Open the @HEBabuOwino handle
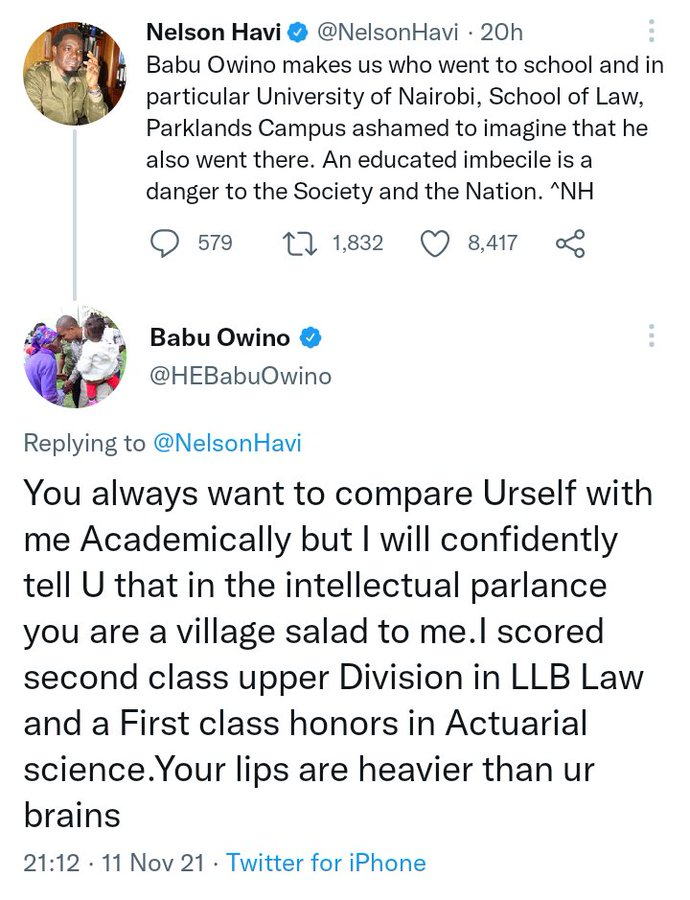Image resolution: width=690 pixels, height=900 pixels. pyautogui.click(x=240, y=376)
